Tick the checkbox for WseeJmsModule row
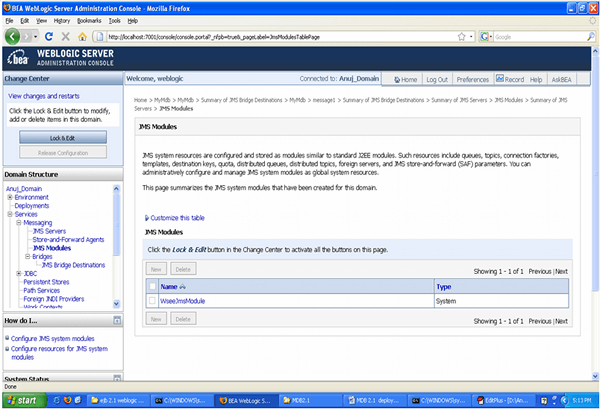 point(153,300)
